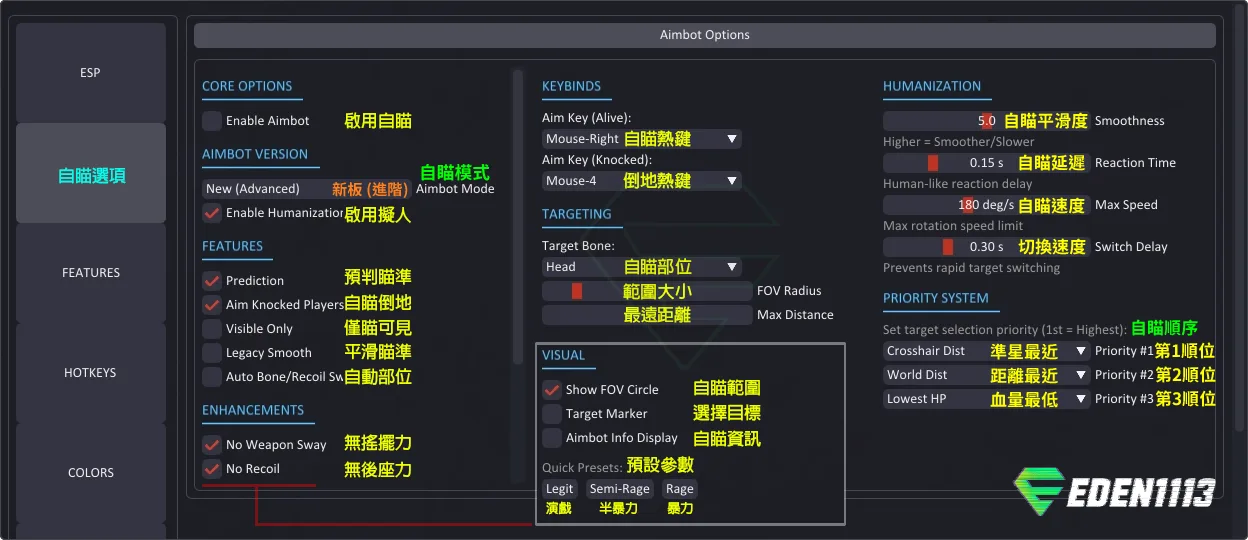
Task: Open the Aim Key (Alive) Mouse-Right dropdown
Action: click(x=642, y=139)
